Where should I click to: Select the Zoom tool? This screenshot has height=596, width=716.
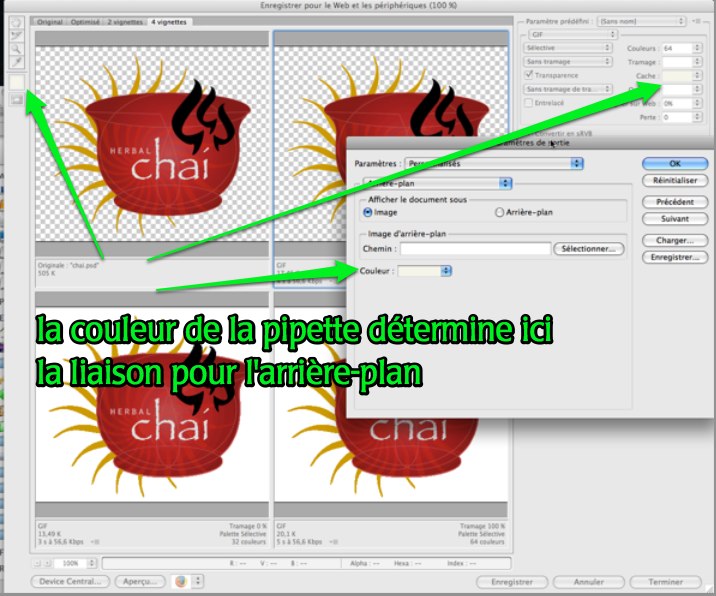pos(14,48)
